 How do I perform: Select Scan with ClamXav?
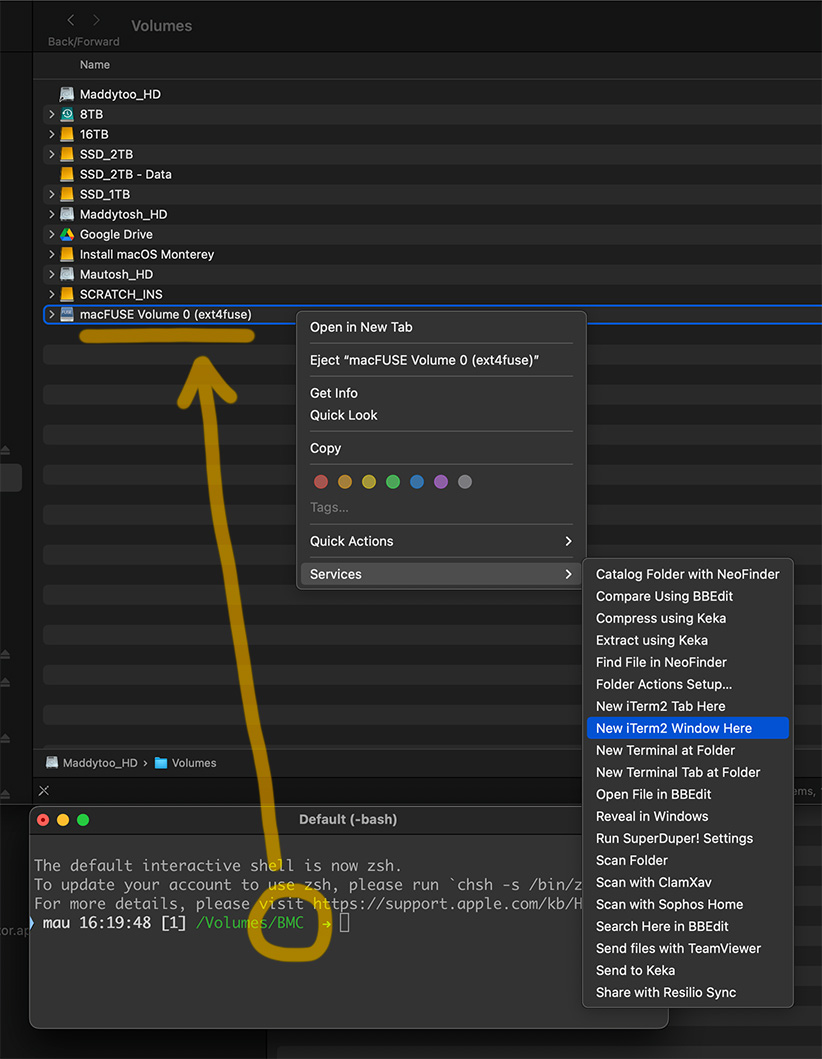(x=688, y=882)
